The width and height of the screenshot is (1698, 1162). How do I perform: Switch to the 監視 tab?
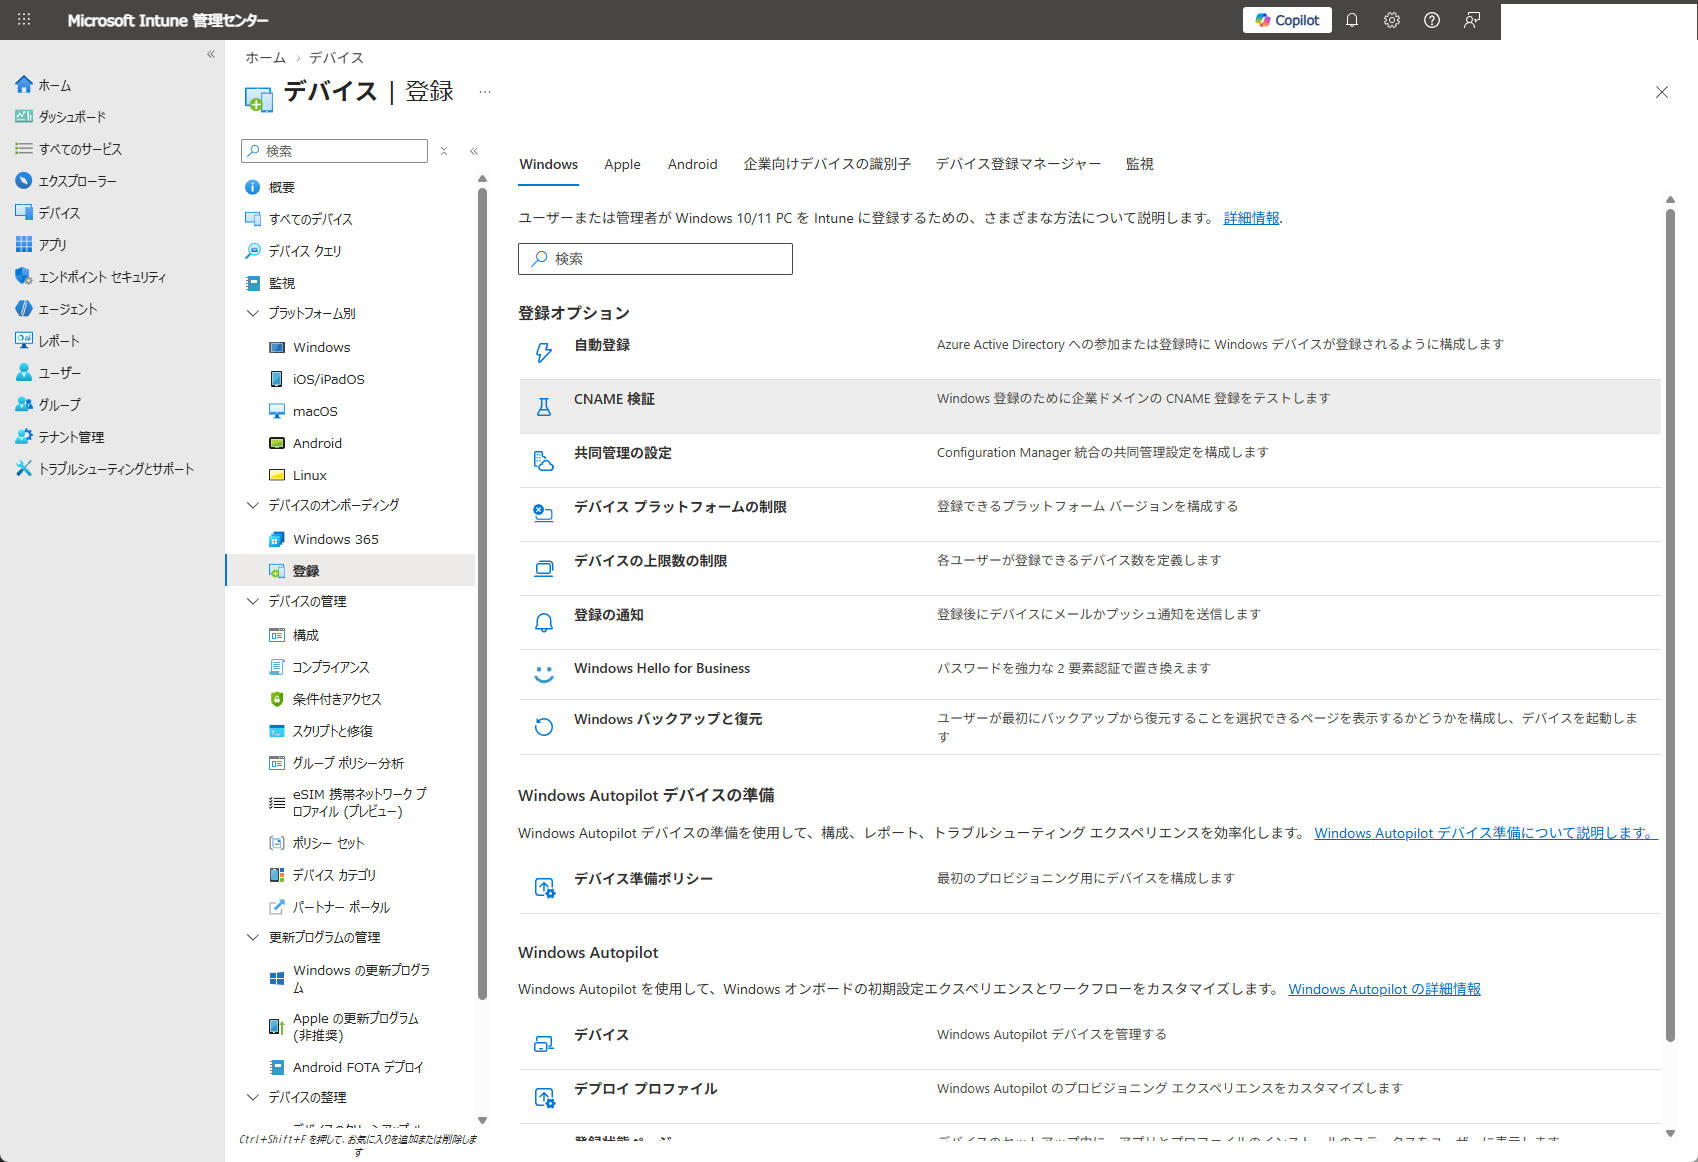pyautogui.click(x=1139, y=164)
